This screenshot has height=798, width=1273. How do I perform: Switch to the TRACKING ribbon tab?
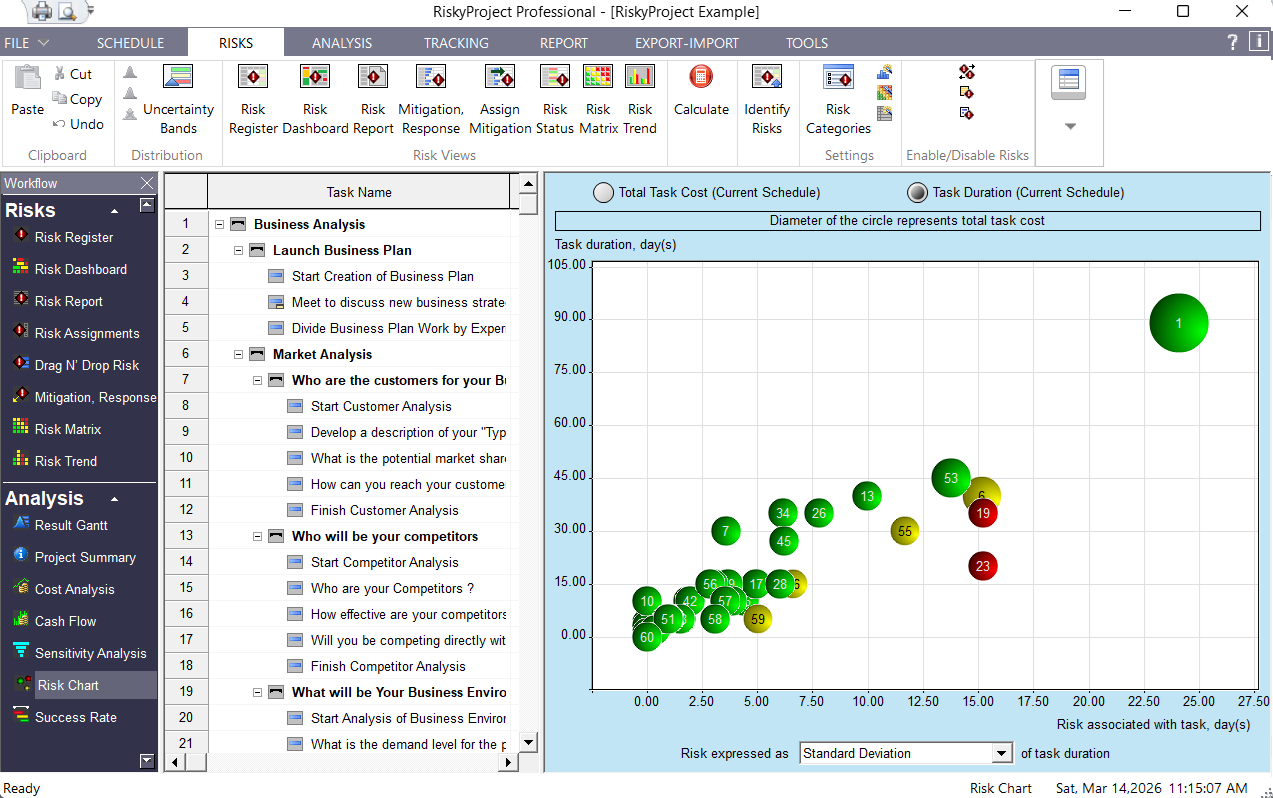click(456, 43)
